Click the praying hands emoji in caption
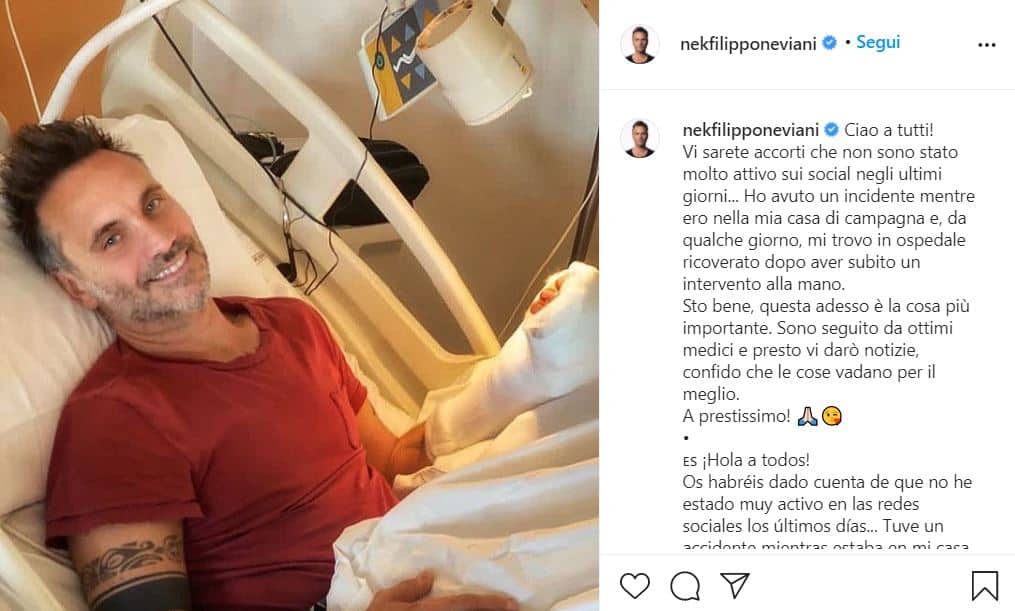This screenshot has width=1015, height=611. (x=807, y=416)
